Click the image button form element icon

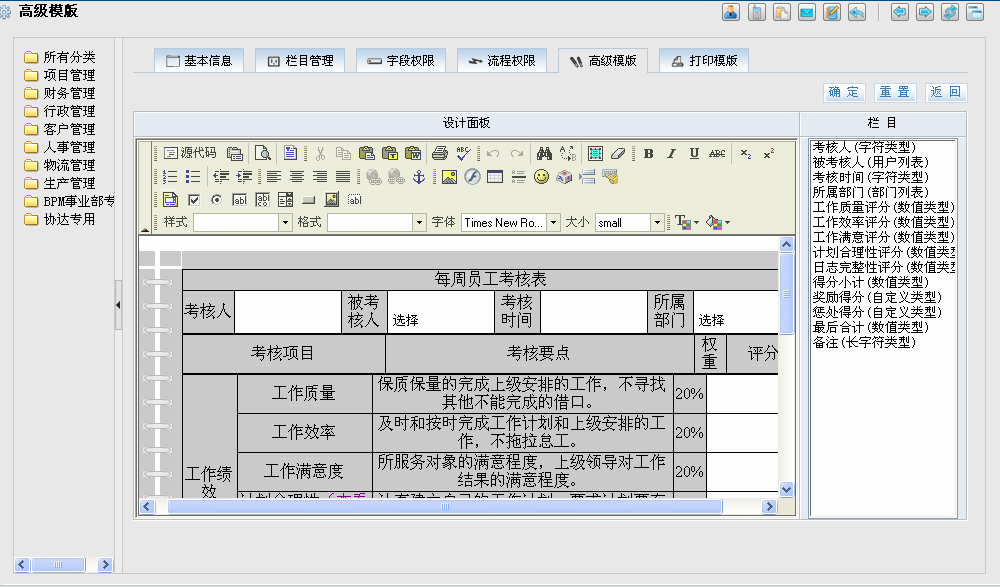[332, 200]
